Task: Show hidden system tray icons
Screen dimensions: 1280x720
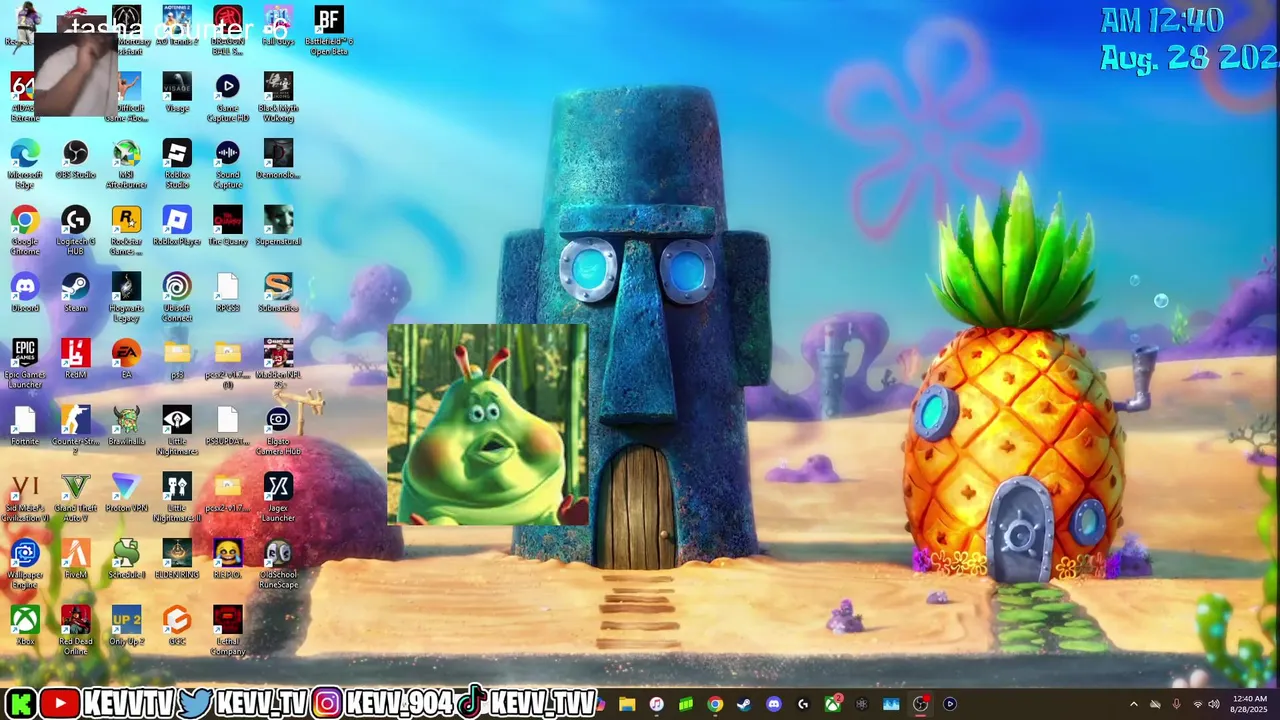Action: [x=1133, y=704]
